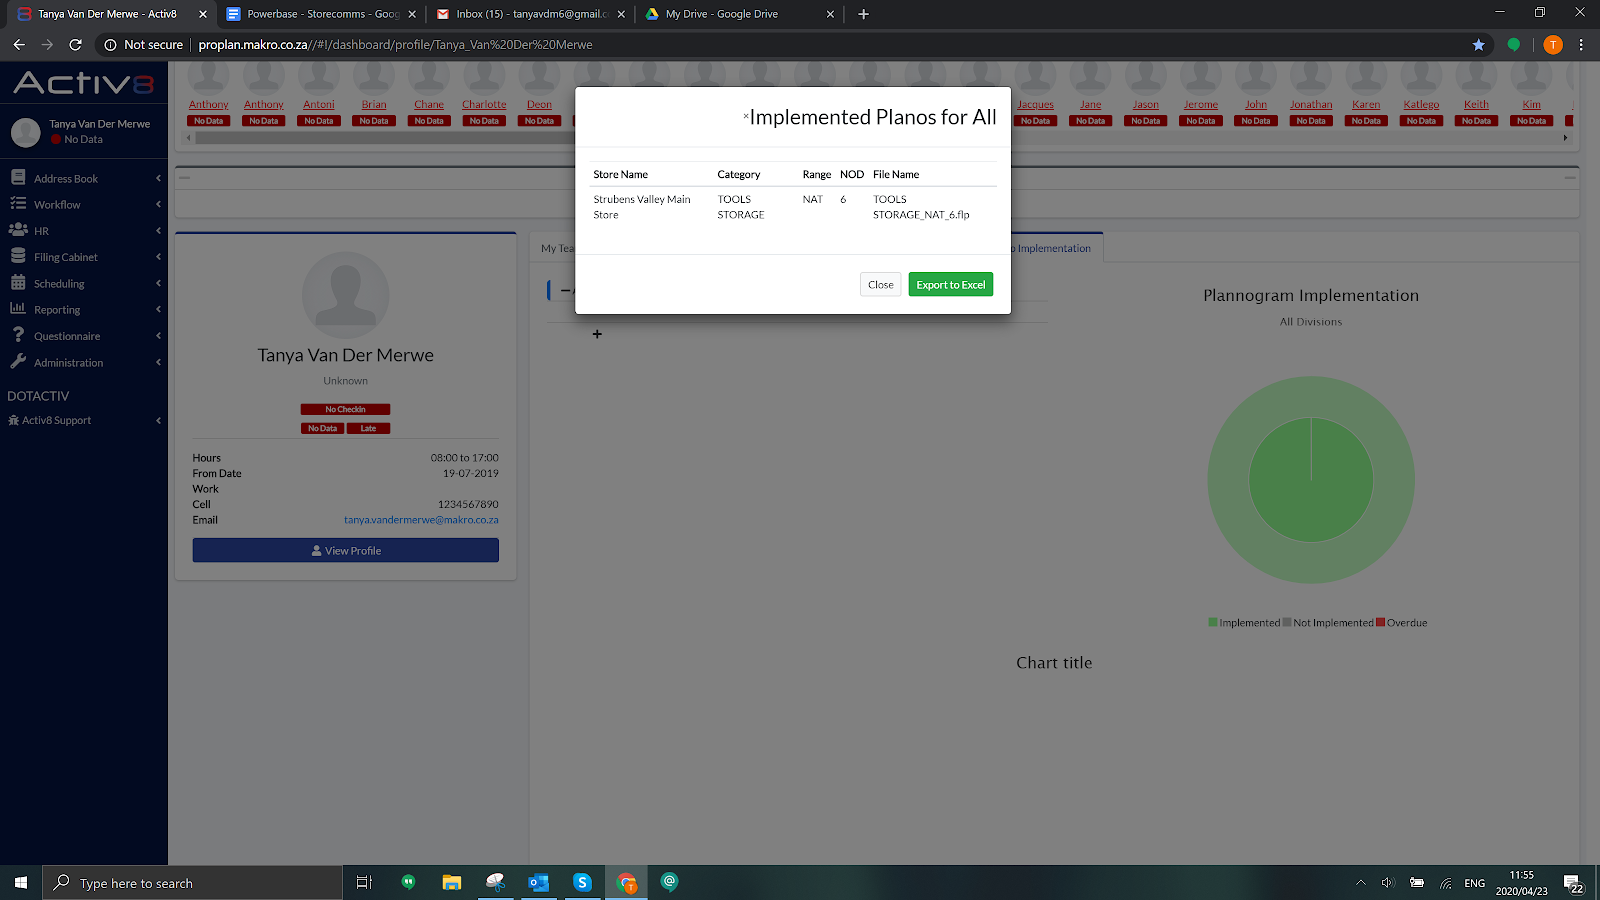
Task: Collapse the tree row with the minus icon
Action: coord(565,290)
